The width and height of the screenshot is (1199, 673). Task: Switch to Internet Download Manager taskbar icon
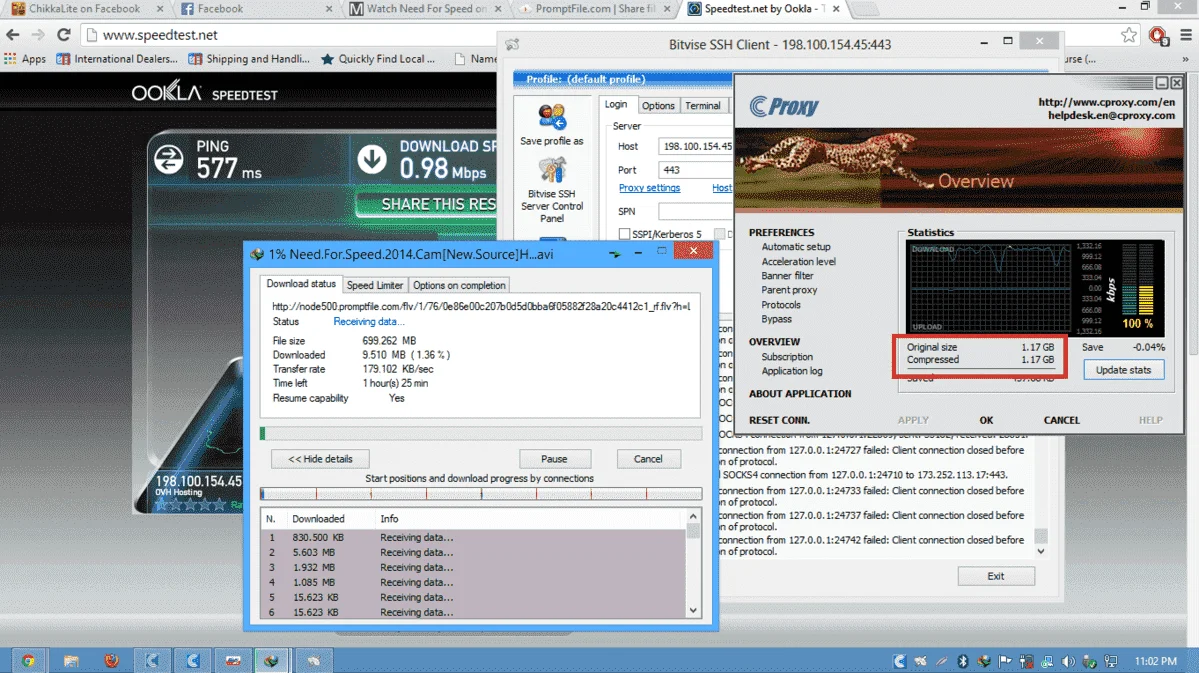[x=271, y=660]
